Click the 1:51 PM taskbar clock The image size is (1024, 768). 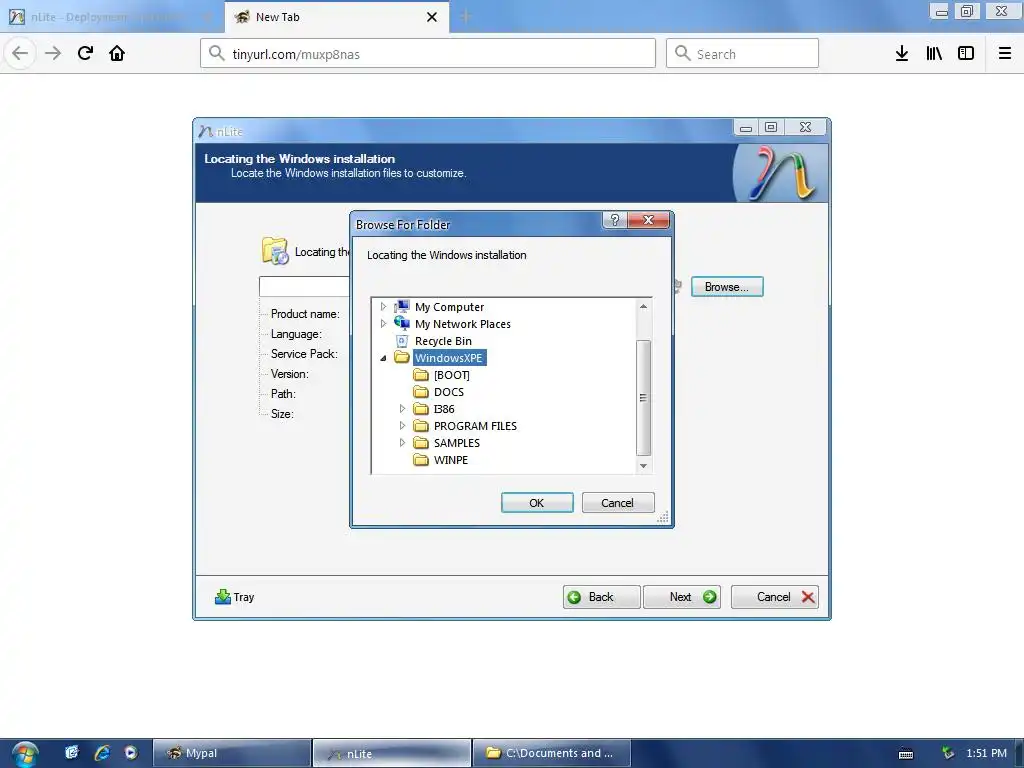[x=986, y=753]
